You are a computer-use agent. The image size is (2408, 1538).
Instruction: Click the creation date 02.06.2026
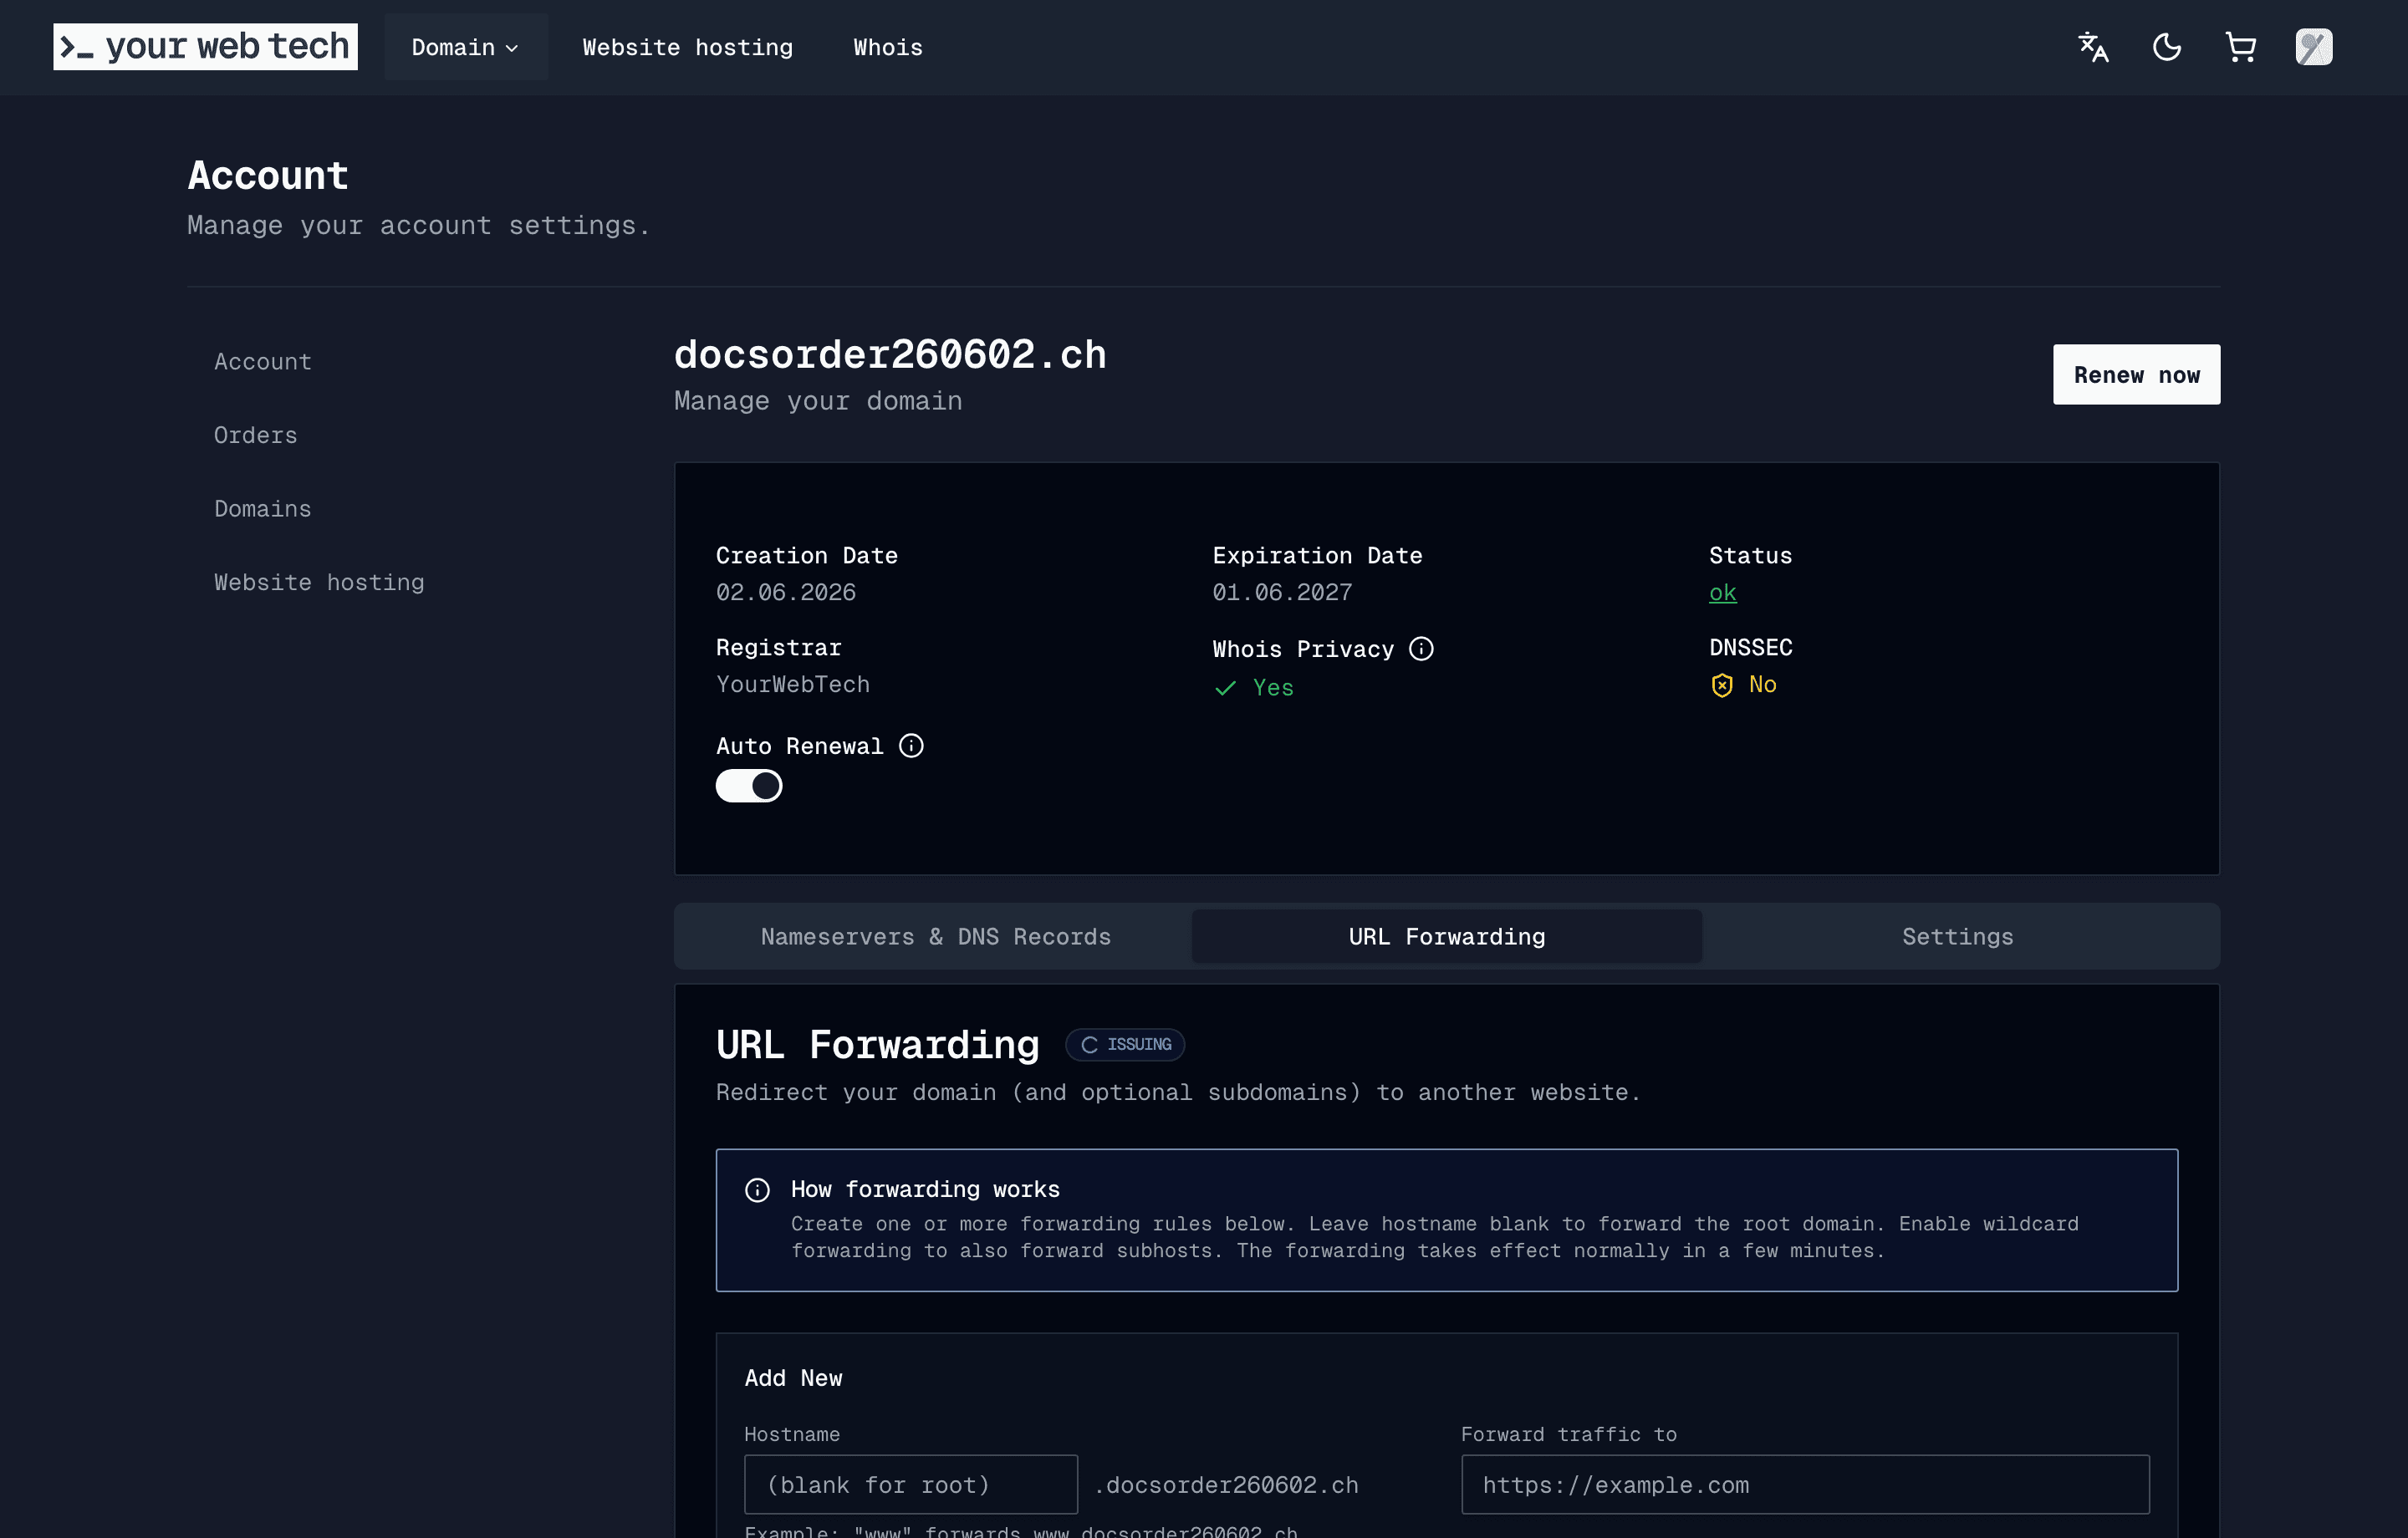[x=786, y=592]
